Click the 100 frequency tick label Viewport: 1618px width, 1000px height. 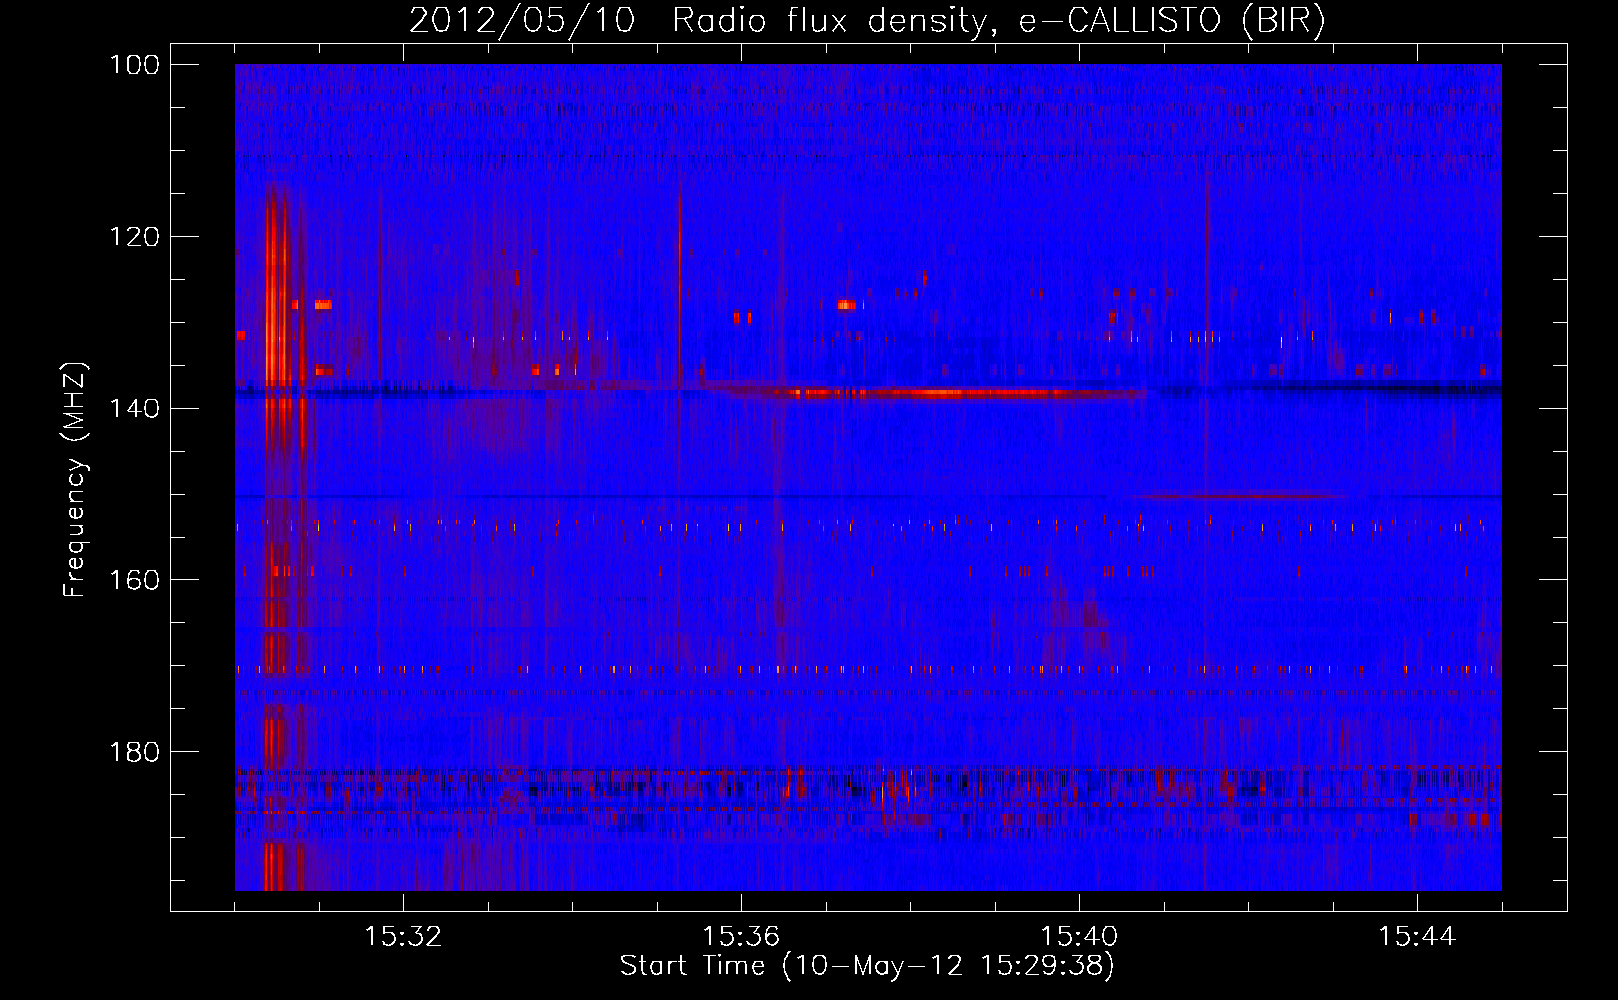pos(134,65)
